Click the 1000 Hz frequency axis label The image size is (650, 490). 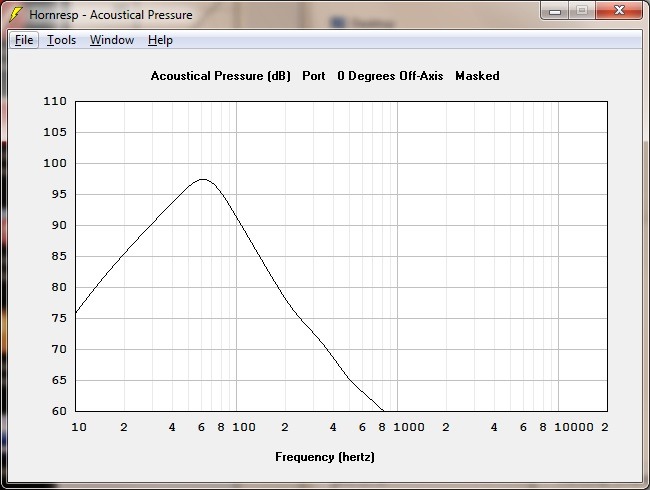[409, 427]
